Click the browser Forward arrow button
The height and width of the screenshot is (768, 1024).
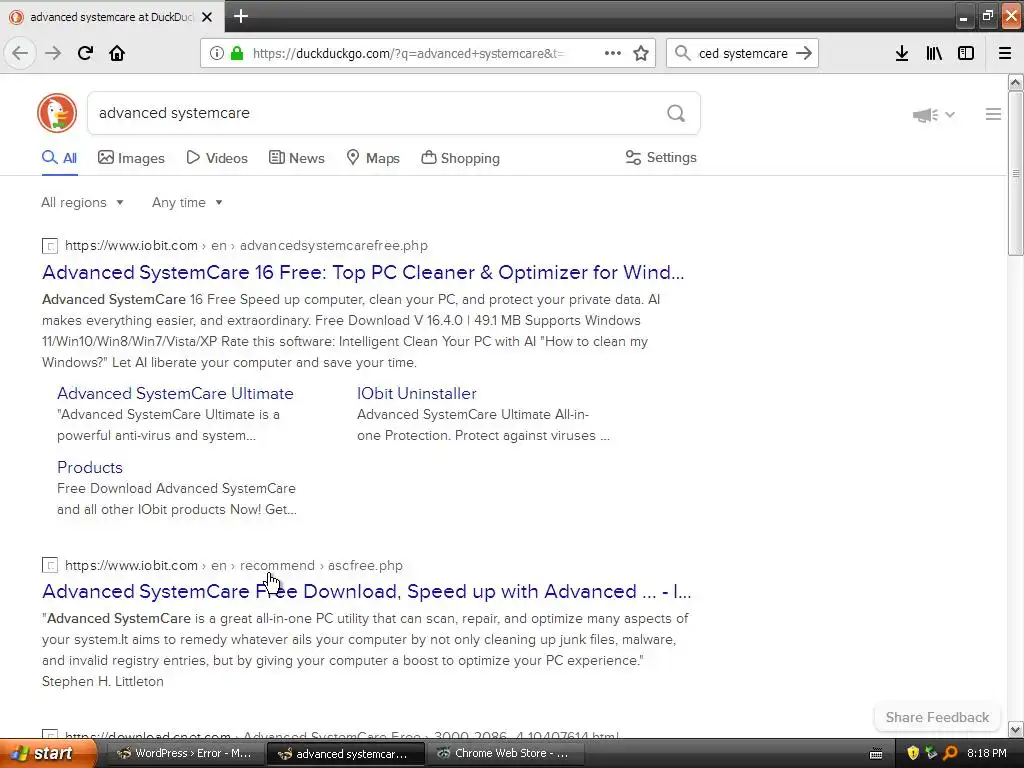pos(53,54)
